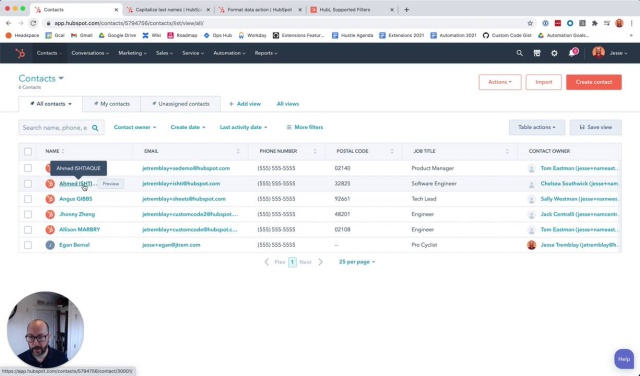This screenshot has height=376, width=640.
Task: Bookmark page with the star icon
Action: [x=530, y=23]
